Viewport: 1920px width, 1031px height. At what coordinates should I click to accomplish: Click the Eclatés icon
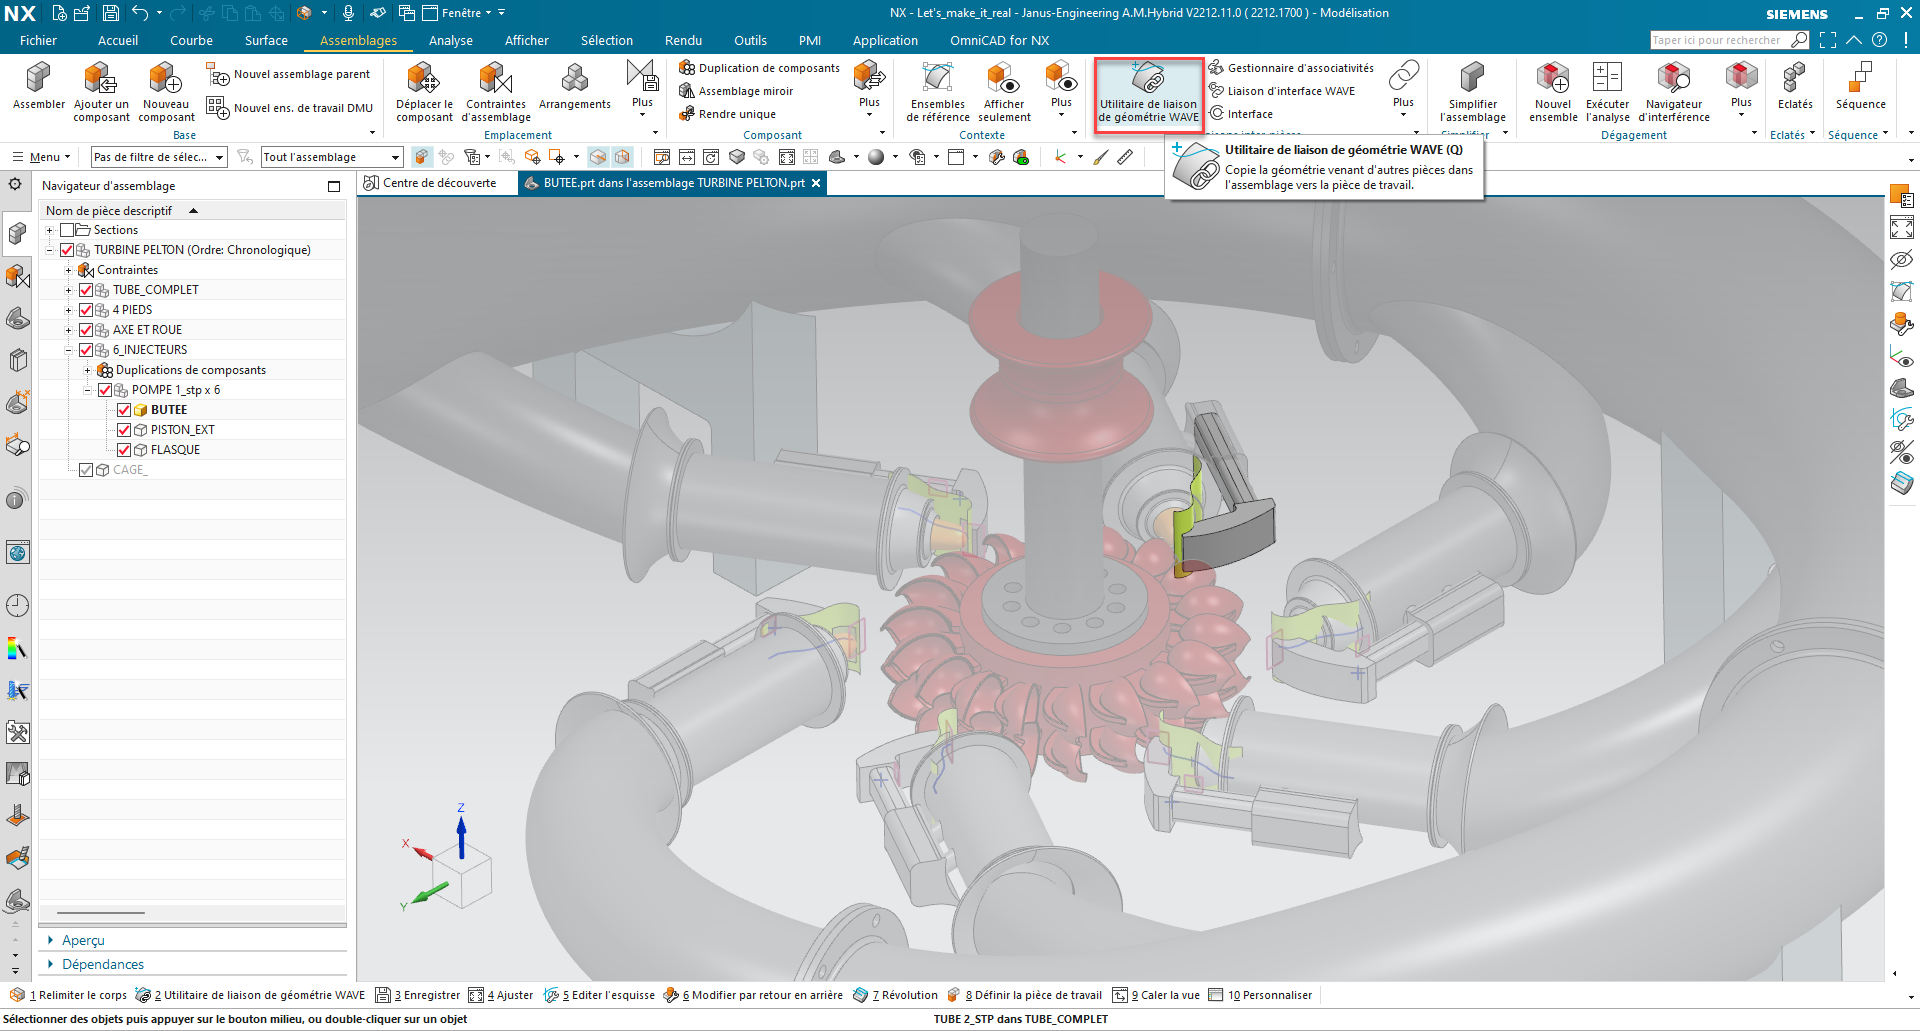pos(1795,85)
